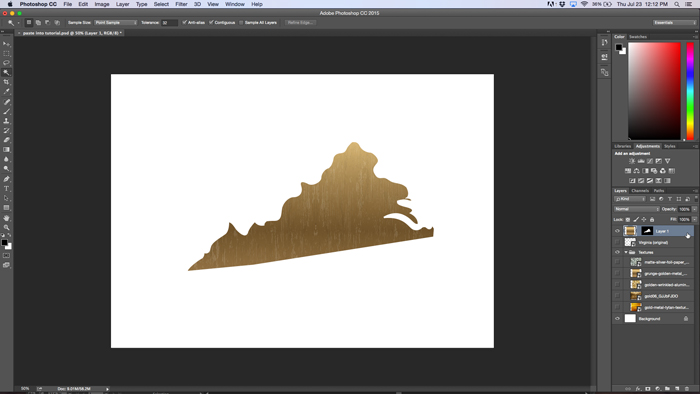Select the Move tool

pyautogui.click(x=6, y=44)
